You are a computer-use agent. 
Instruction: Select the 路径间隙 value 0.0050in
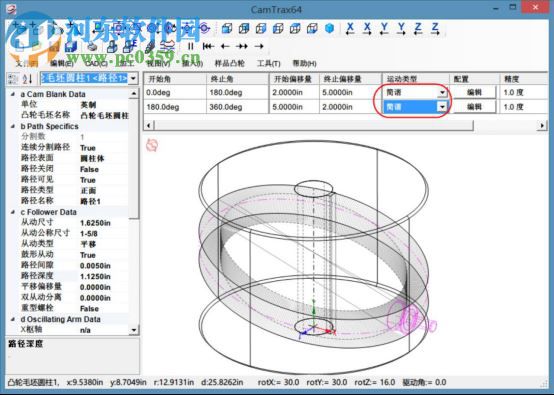95,266
